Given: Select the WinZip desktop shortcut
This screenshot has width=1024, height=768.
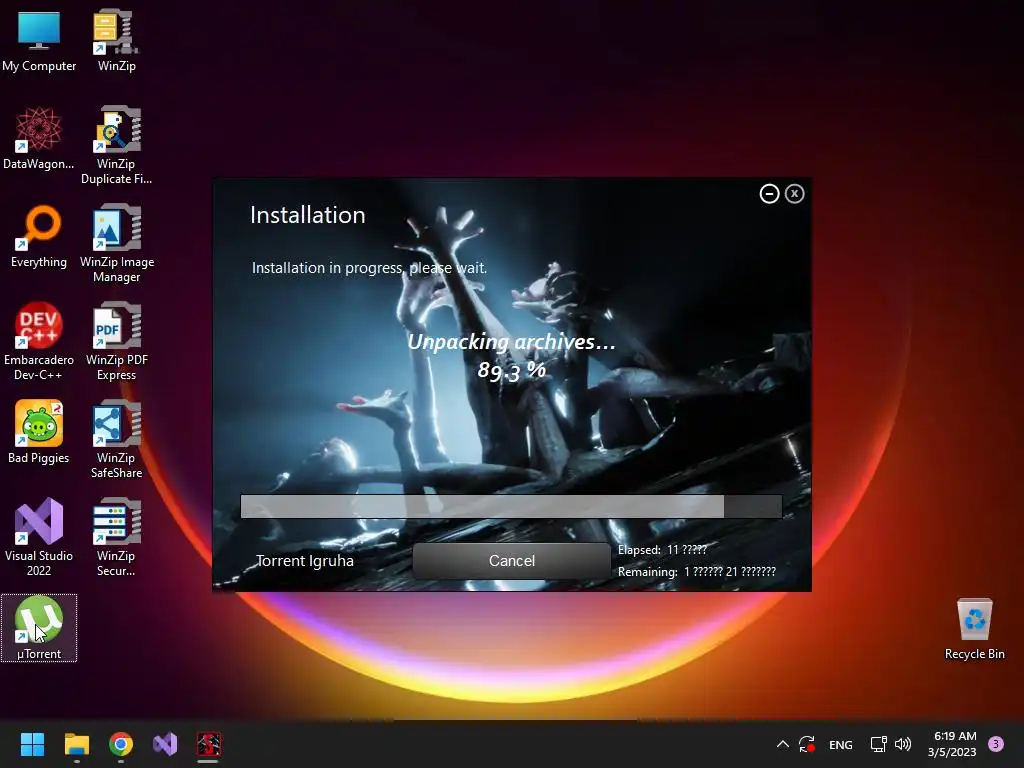Looking at the screenshot, I should tap(116, 40).
